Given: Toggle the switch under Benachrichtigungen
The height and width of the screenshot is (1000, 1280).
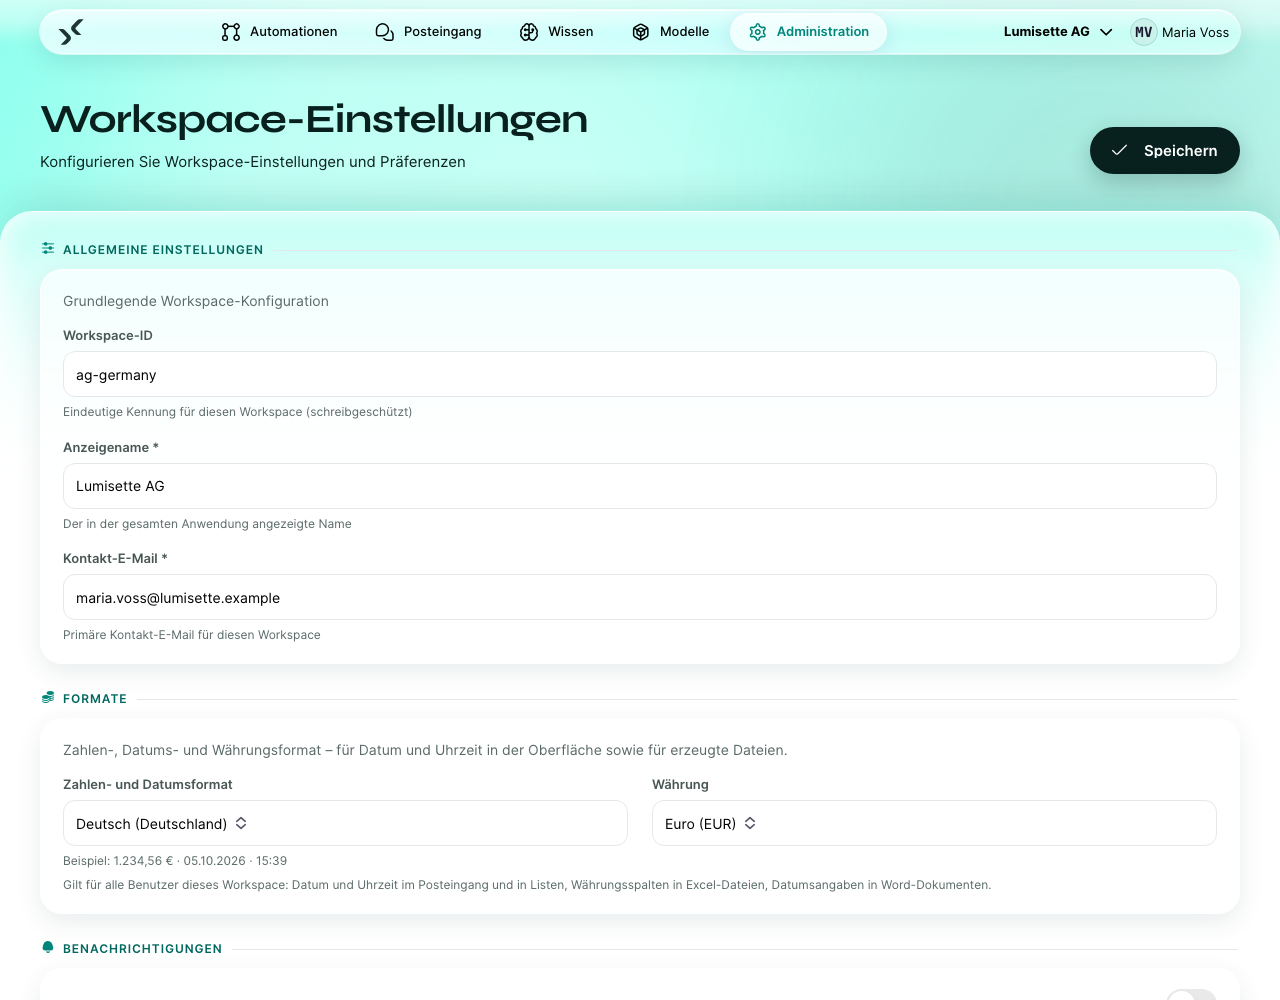Looking at the screenshot, I should click(1191, 995).
